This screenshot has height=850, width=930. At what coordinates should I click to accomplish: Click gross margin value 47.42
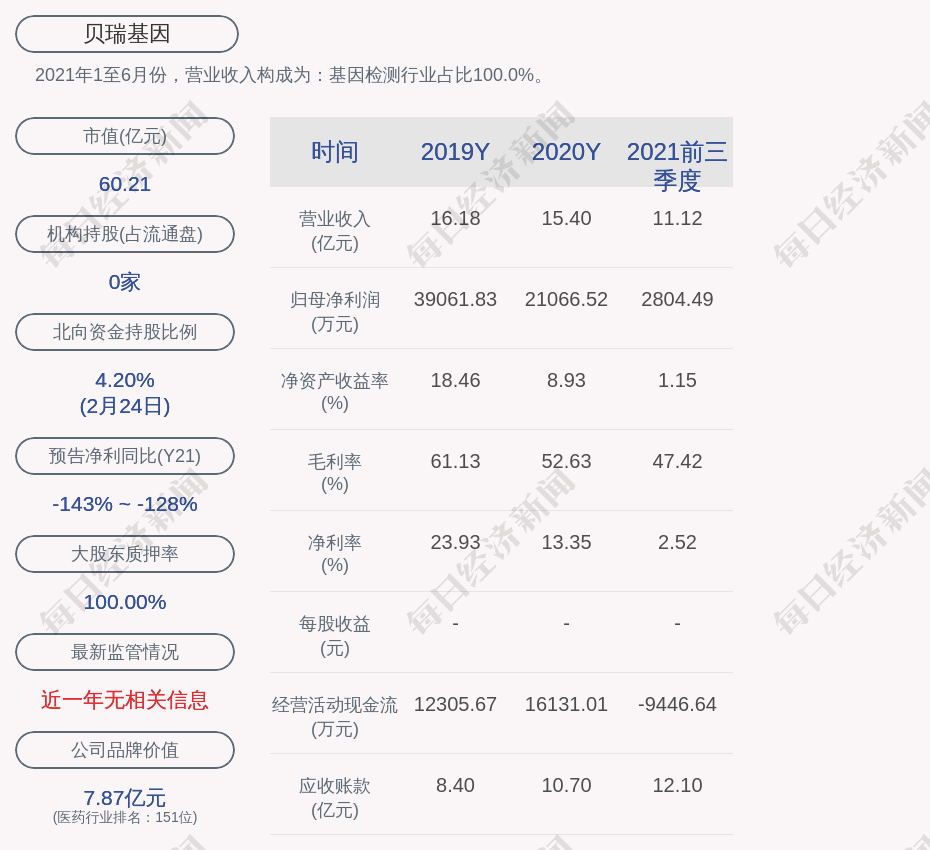677,461
